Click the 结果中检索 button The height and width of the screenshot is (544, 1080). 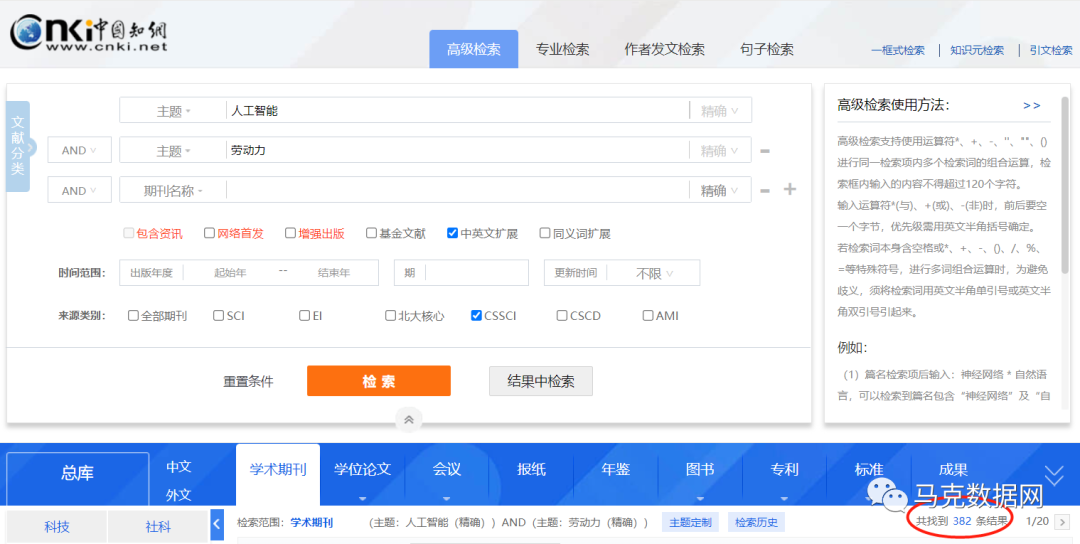point(541,381)
